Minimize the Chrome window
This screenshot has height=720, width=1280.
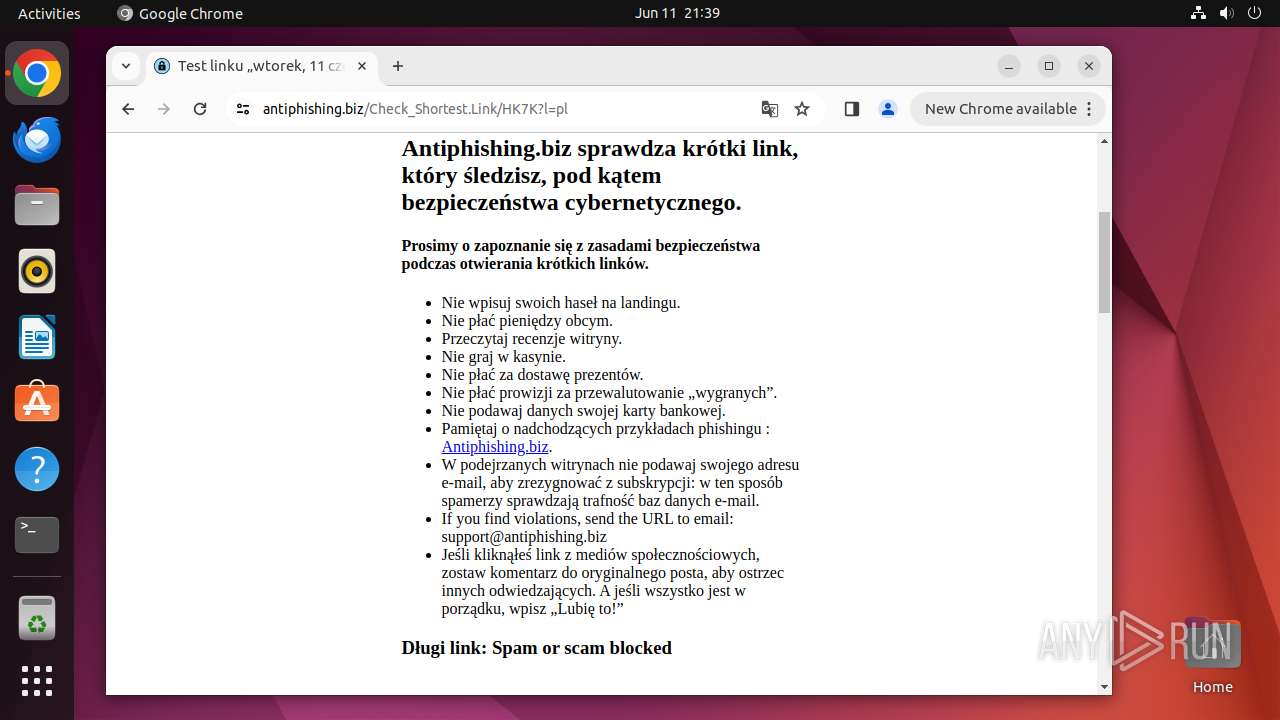tap(1009, 66)
